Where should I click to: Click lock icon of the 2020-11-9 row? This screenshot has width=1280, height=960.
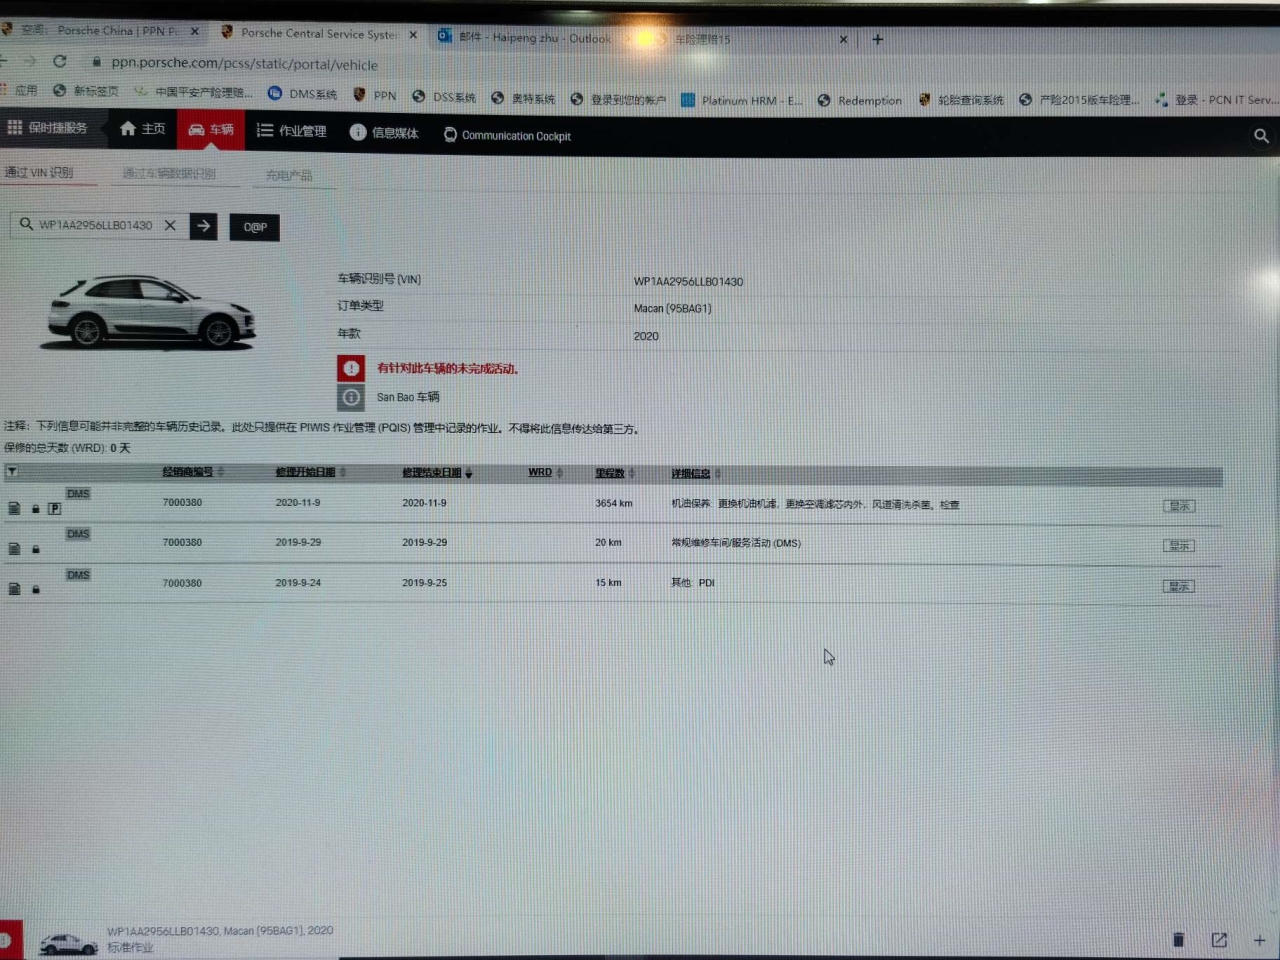click(x=36, y=508)
